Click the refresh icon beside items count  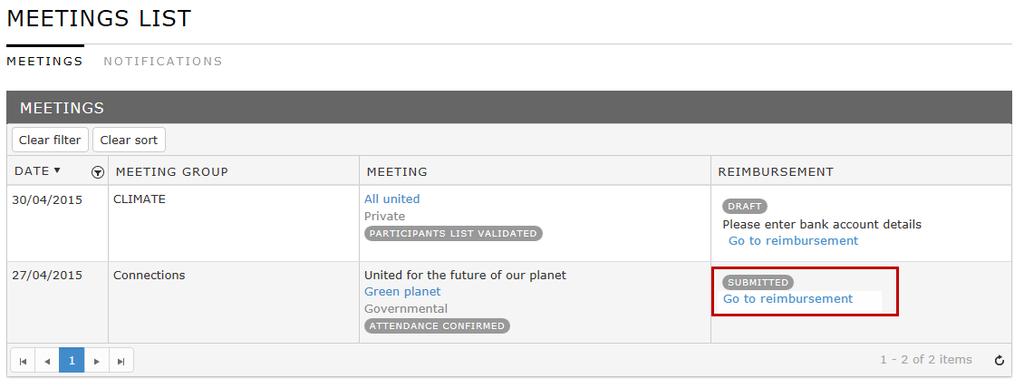pos(999,361)
